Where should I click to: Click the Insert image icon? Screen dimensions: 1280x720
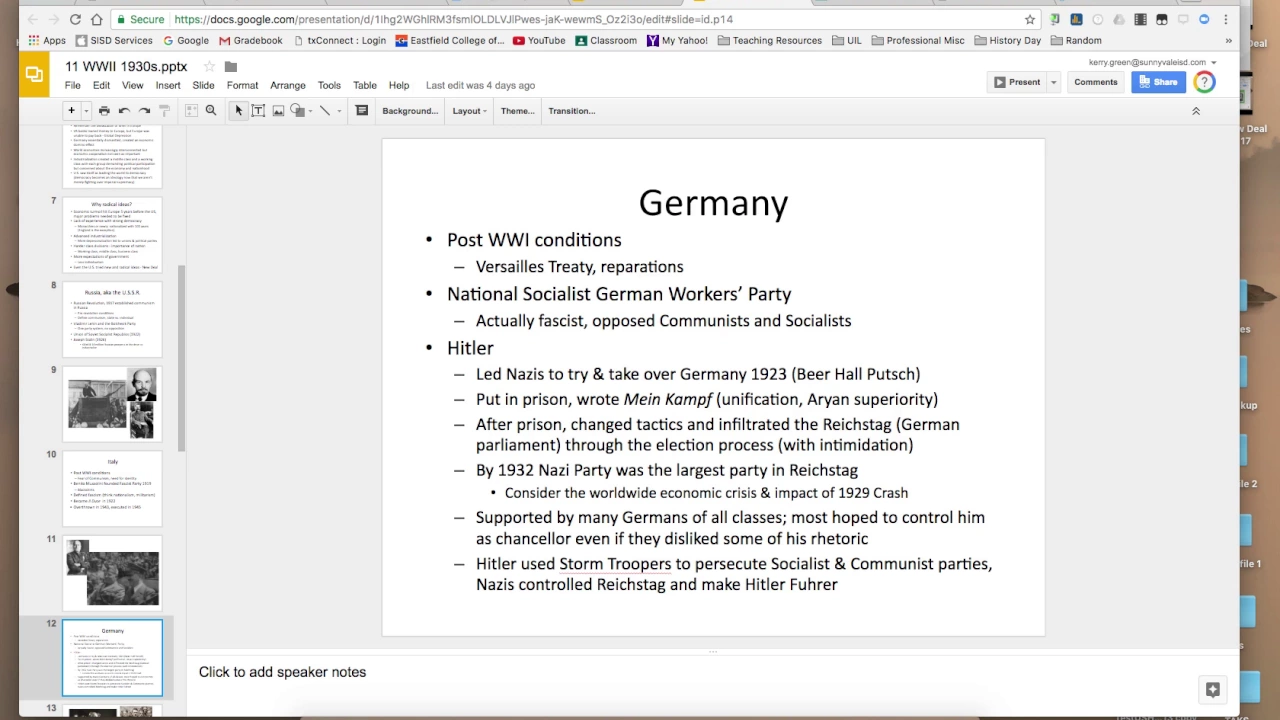point(278,111)
